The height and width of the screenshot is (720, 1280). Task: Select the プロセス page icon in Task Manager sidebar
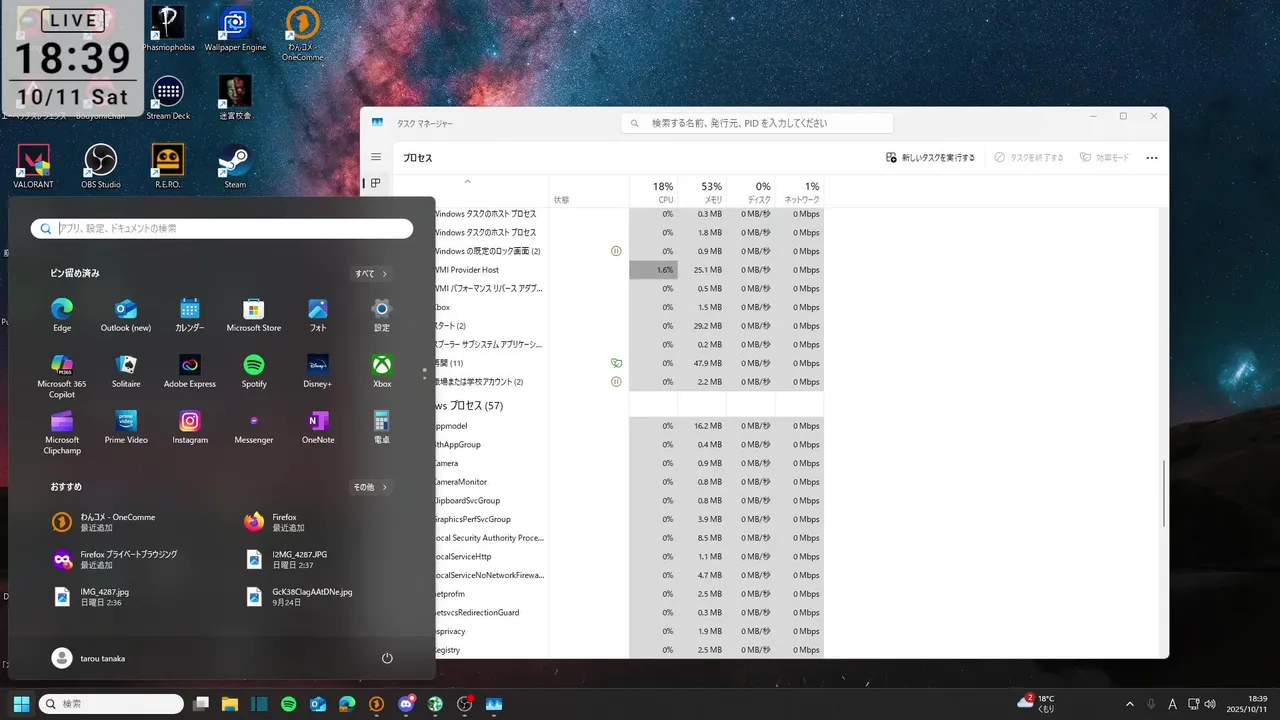pos(376,183)
